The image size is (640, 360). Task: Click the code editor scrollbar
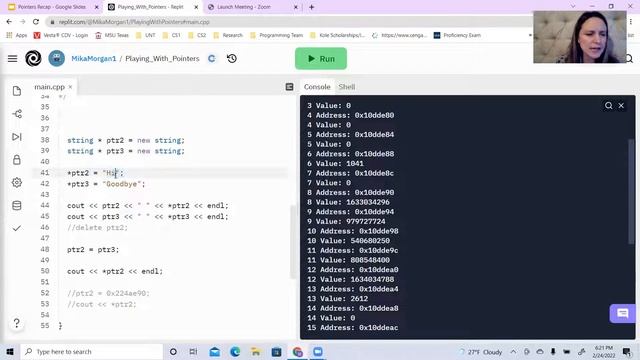(x=293, y=242)
